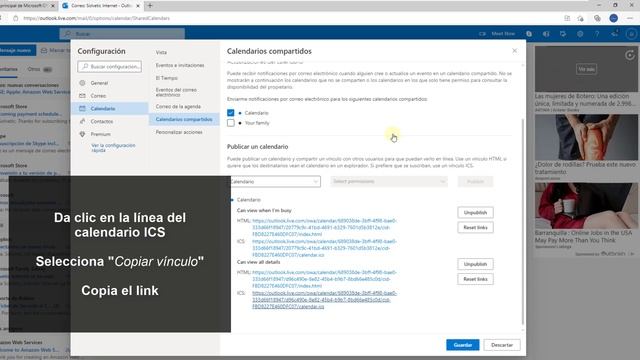Select the Contactos people icon
Image resolution: width=640 pixels, height=360 pixels.
pos(82,121)
